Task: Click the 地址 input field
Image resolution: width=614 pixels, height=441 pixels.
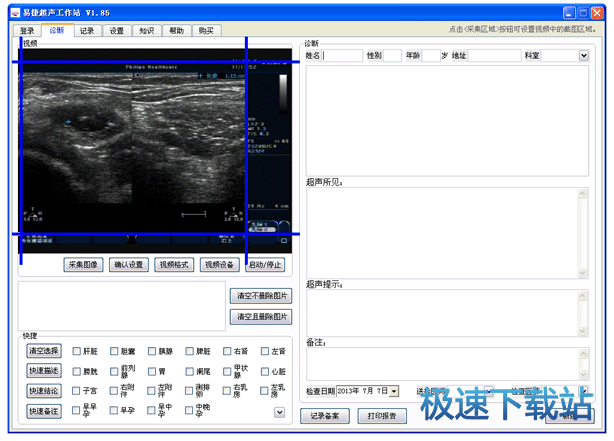Action: click(495, 56)
